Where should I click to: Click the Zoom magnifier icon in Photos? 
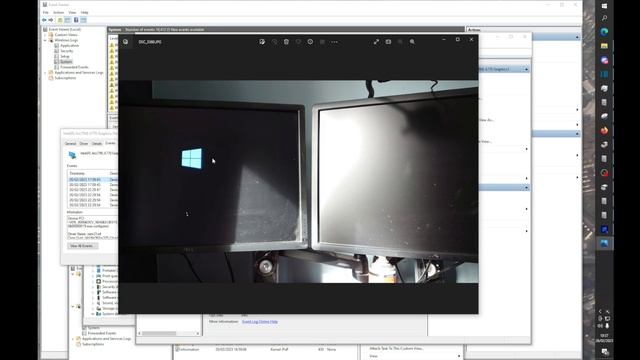pos(412,42)
